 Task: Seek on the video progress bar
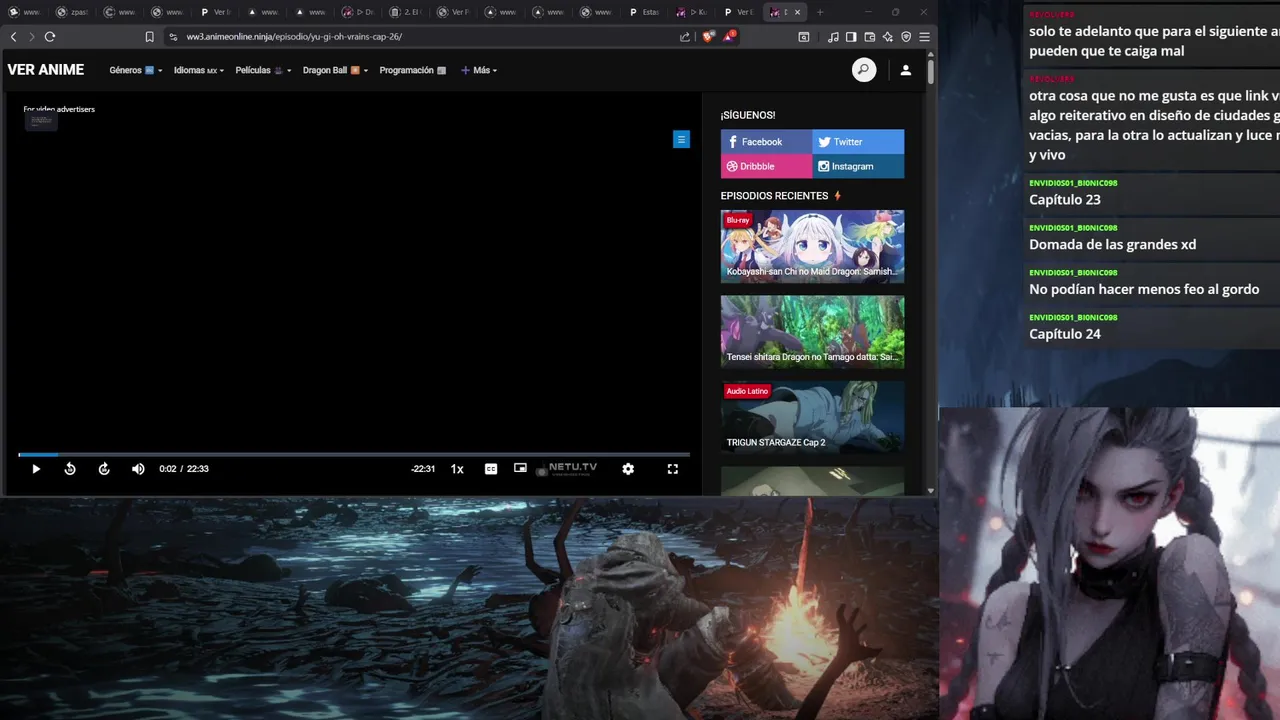pos(354,455)
